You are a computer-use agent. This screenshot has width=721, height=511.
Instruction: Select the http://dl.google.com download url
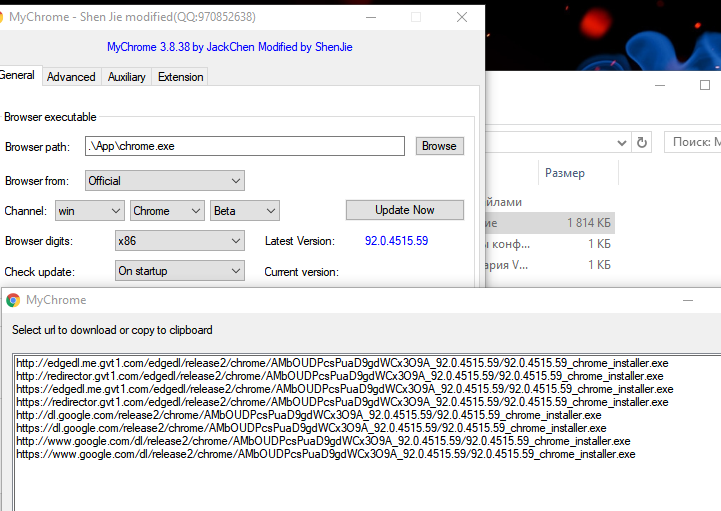tap(309, 415)
